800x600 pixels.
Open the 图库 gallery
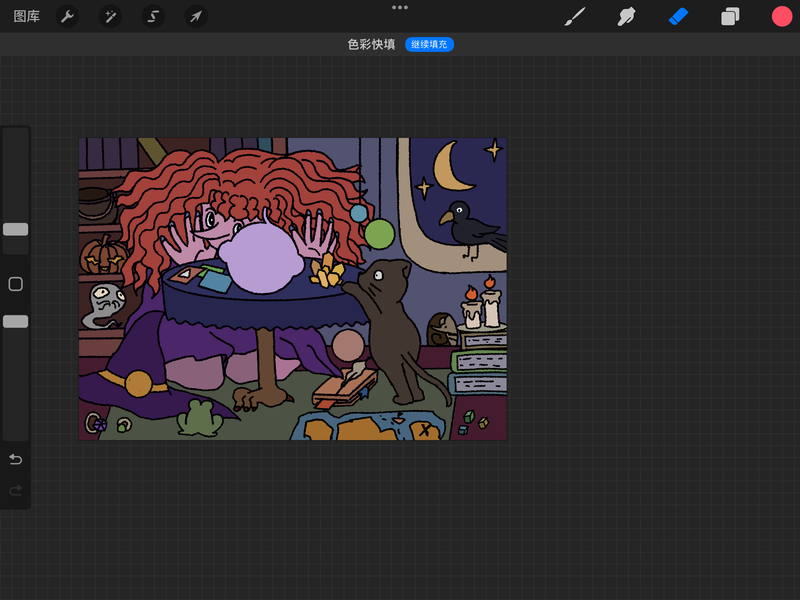tap(27, 16)
